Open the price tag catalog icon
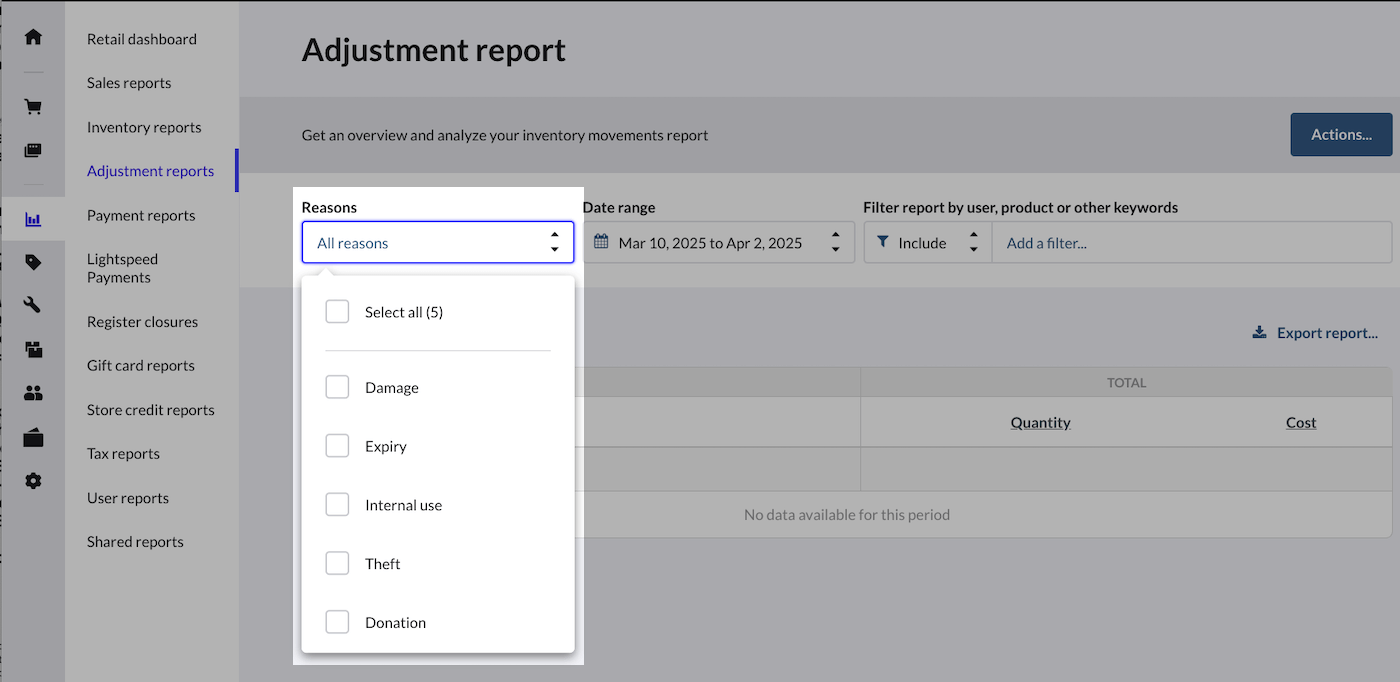The width and height of the screenshot is (1400, 682). 33,262
